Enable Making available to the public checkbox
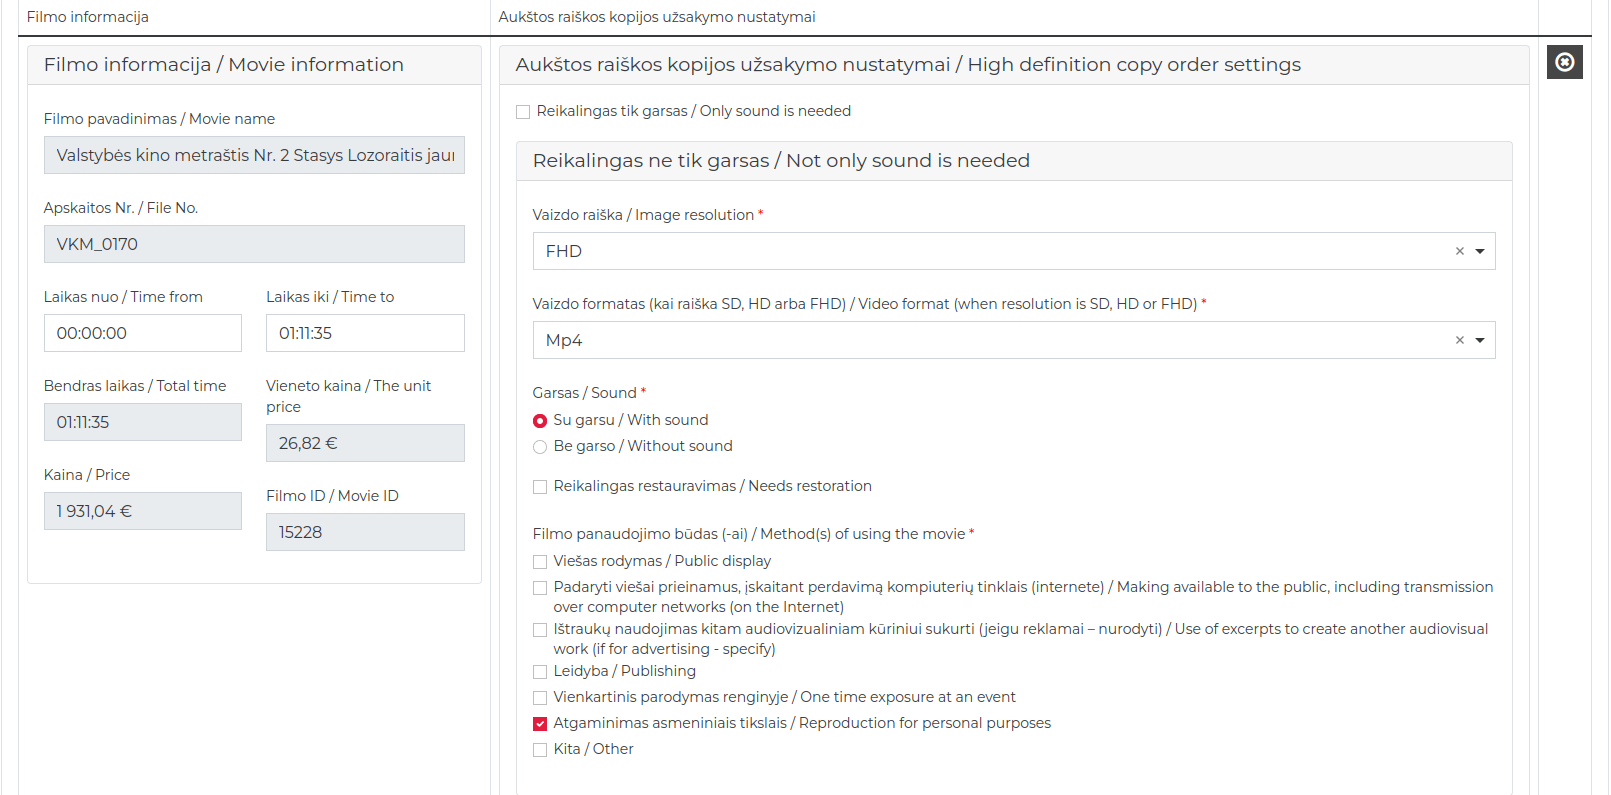This screenshot has height=795, width=1611. tap(540, 588)
